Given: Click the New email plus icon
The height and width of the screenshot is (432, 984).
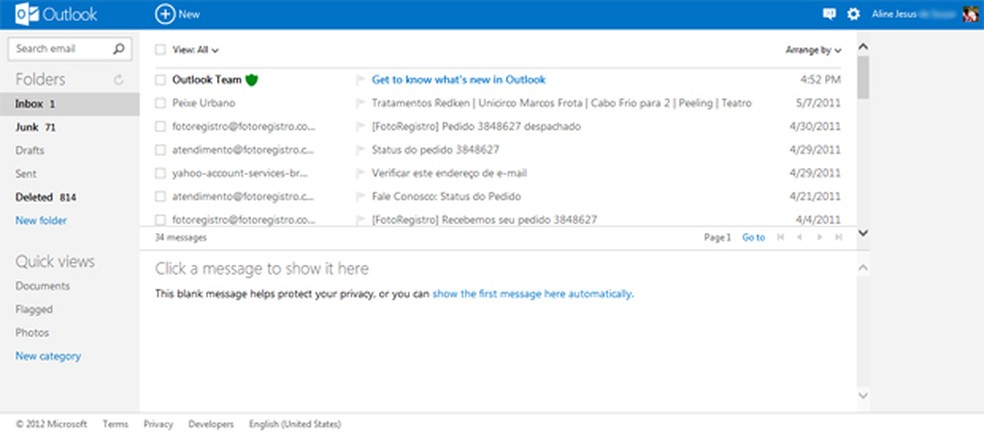Looking at the screenshot, I should coord(165,14).
